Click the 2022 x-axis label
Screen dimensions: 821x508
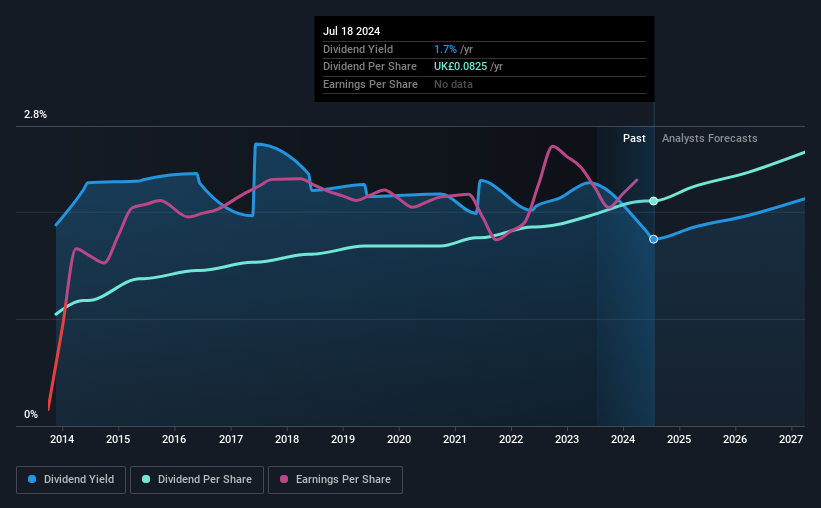tap(511, 439)
